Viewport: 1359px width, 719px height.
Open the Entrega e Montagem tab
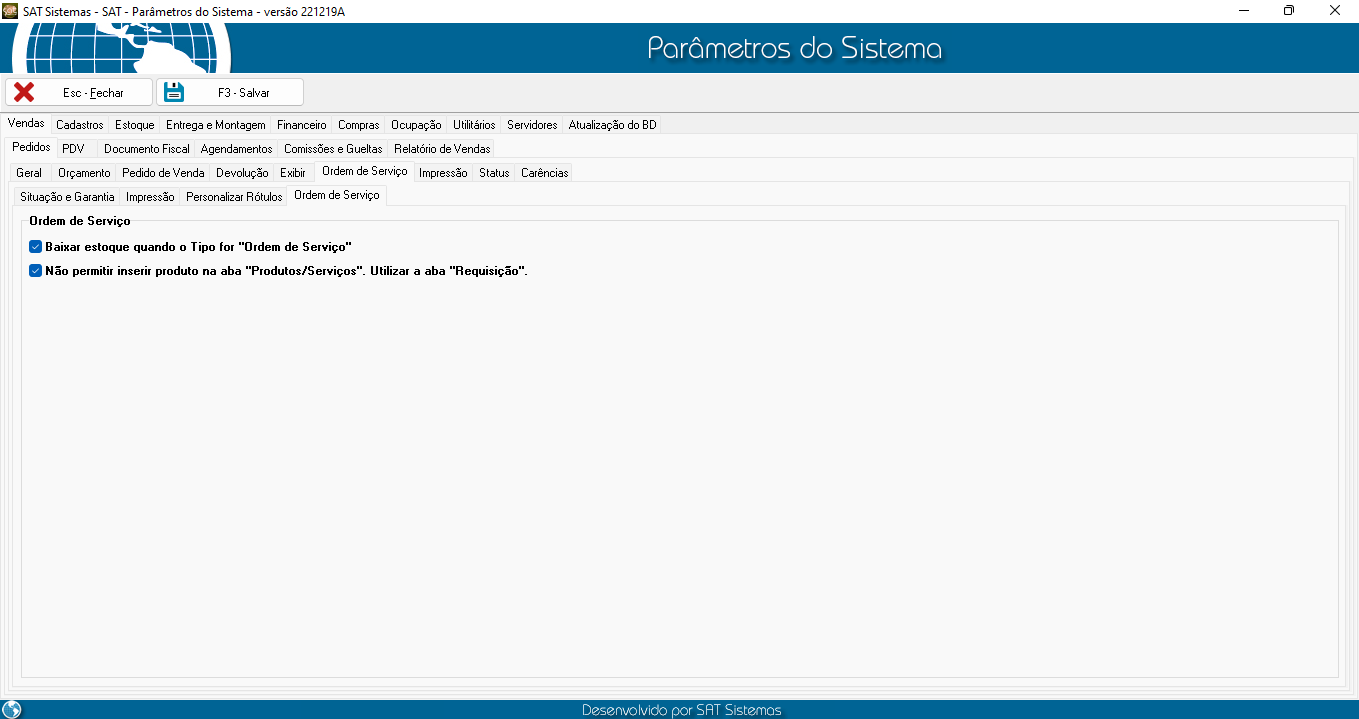(215, 125)
